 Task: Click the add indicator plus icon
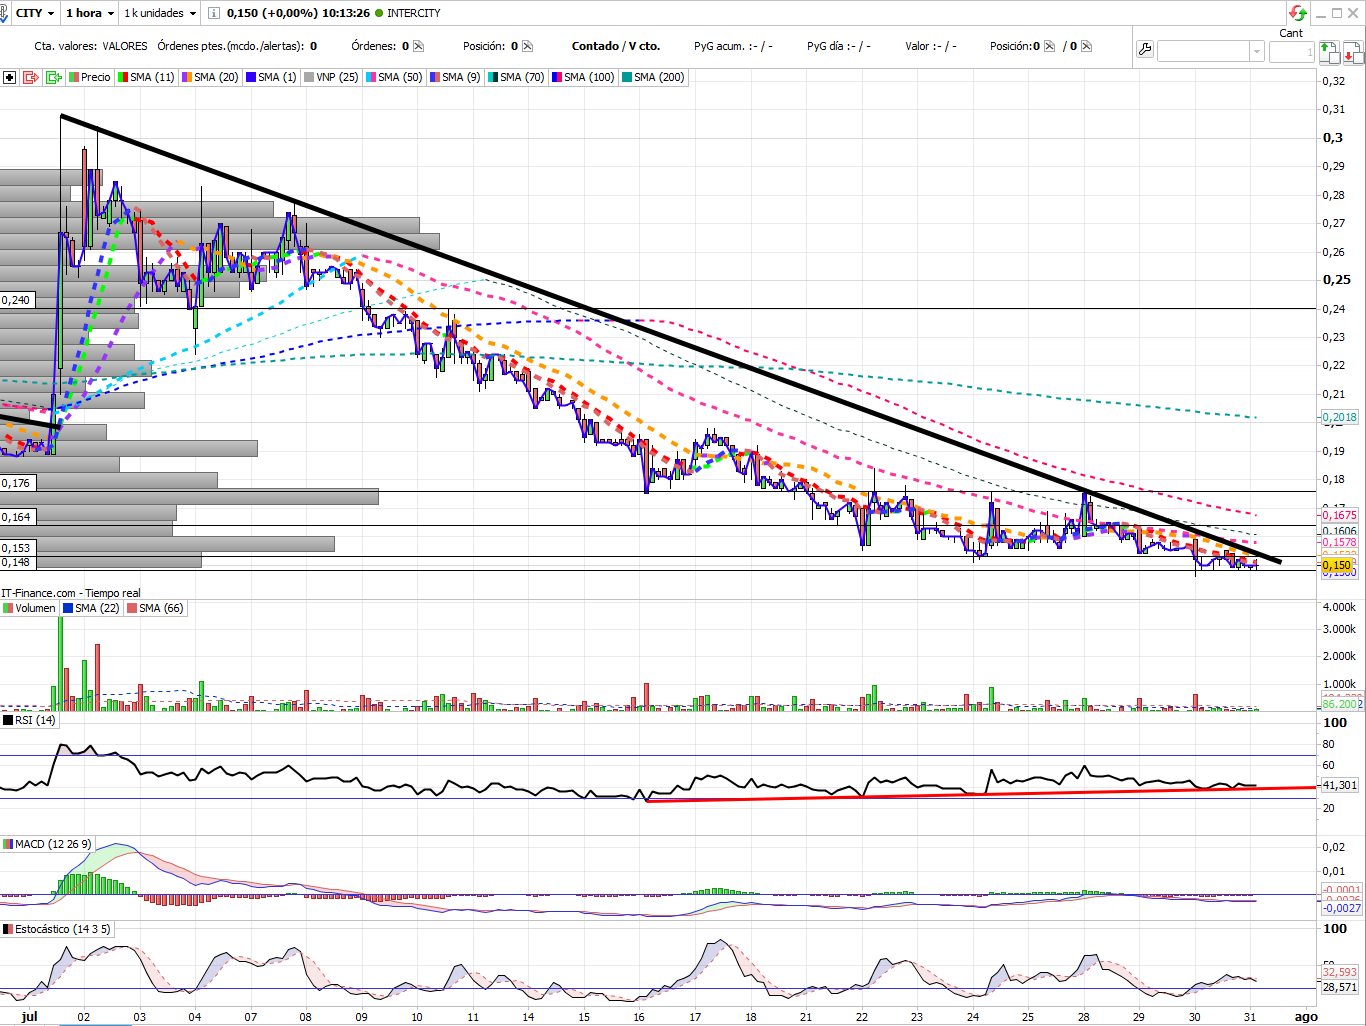pos(9,77)
